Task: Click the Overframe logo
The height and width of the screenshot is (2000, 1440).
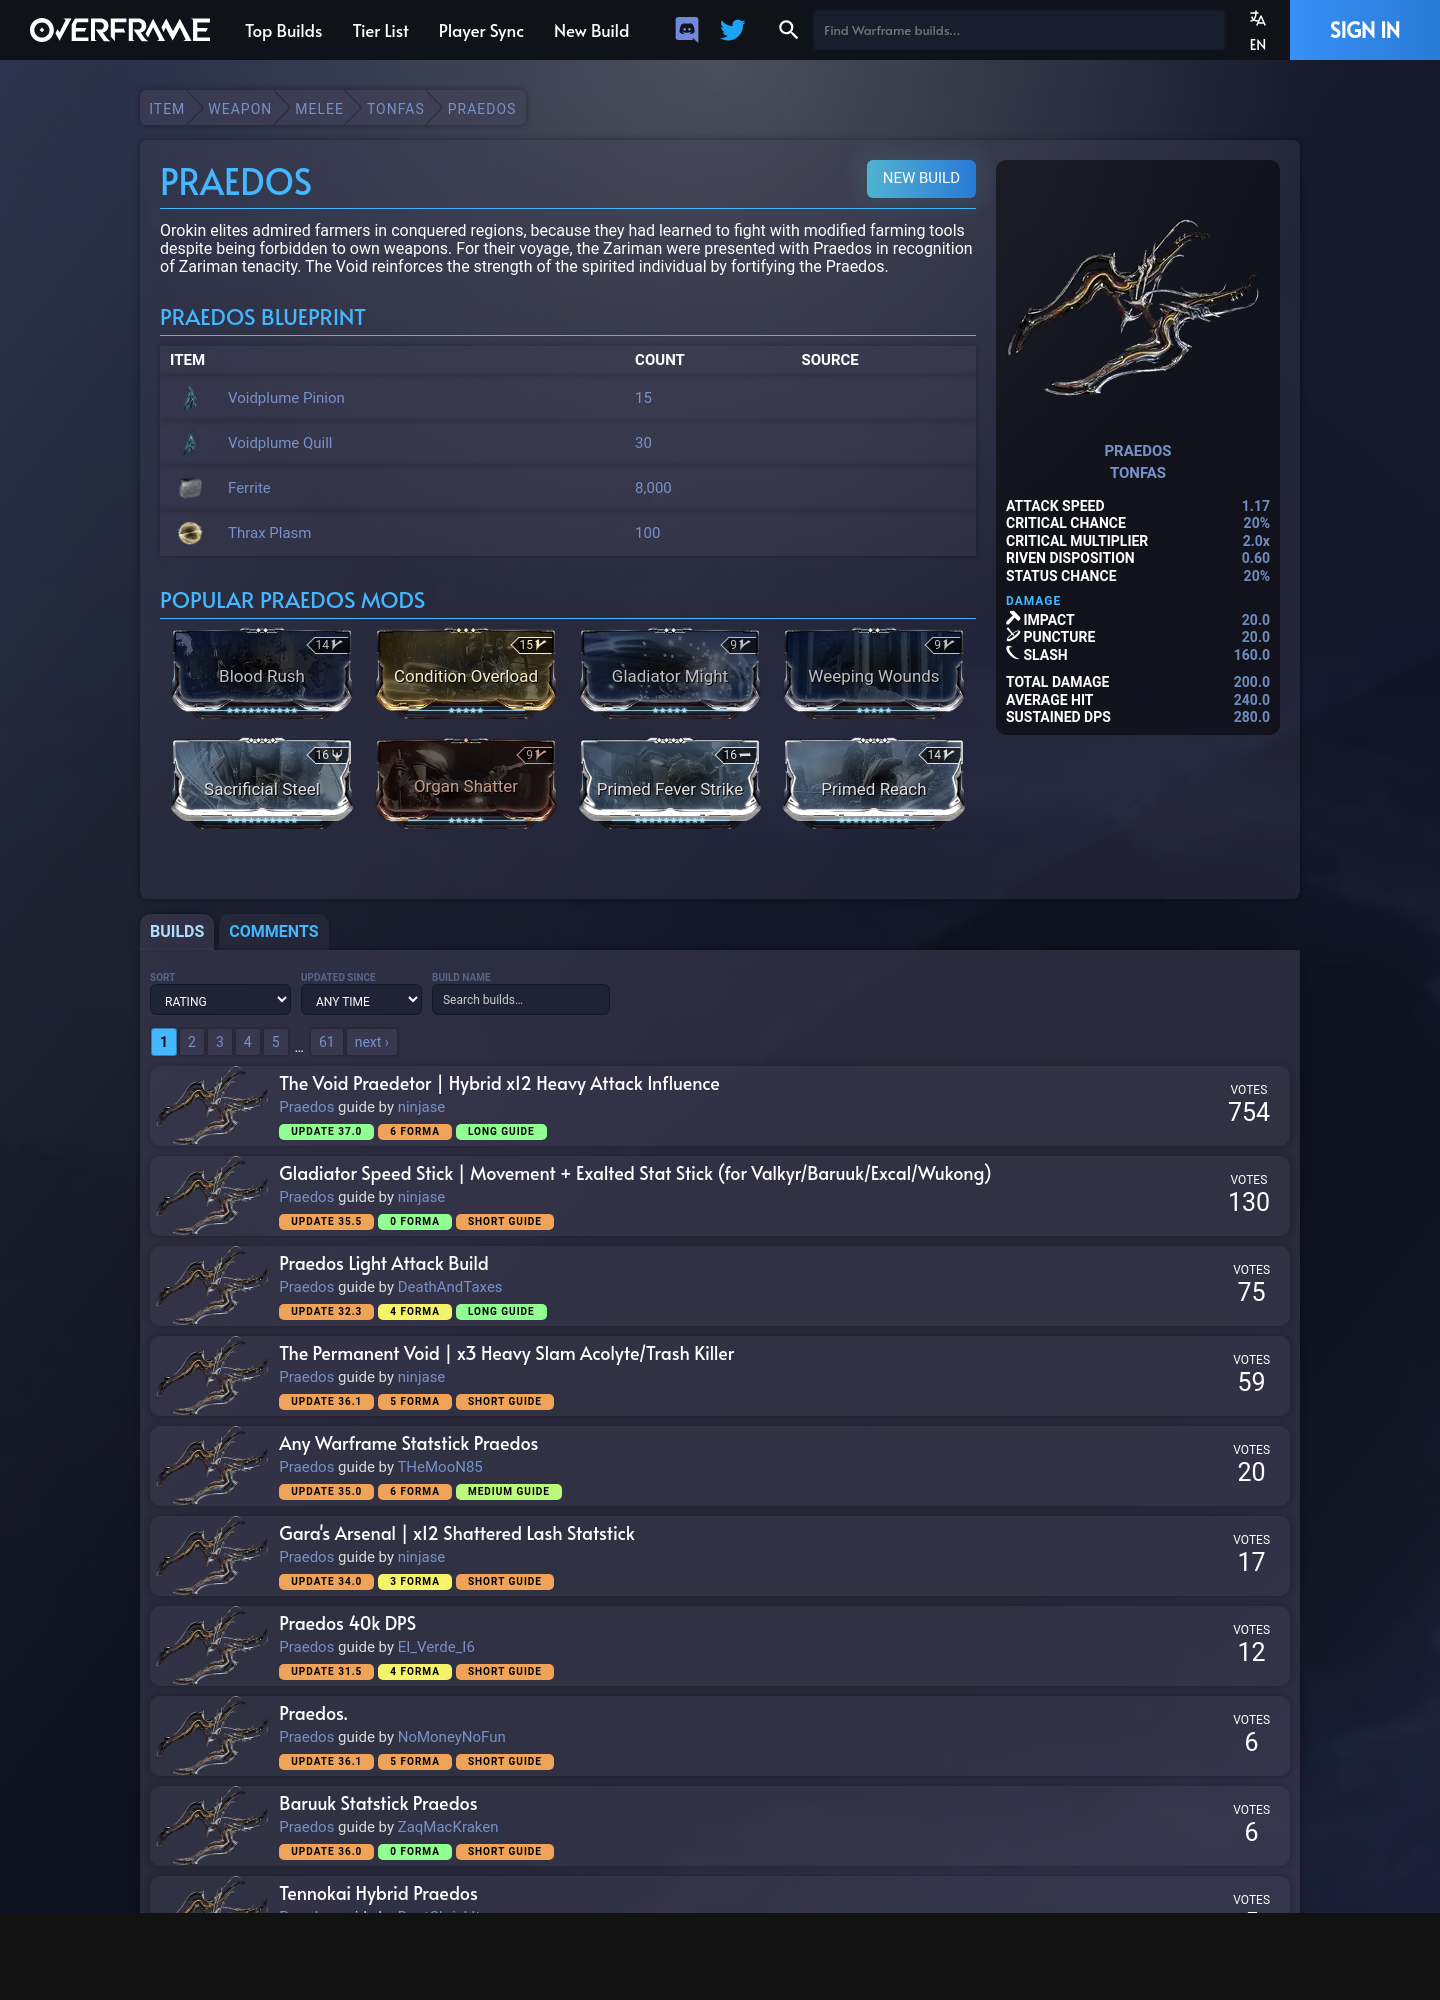Action: pyautogui.click(x=120, y=30)
